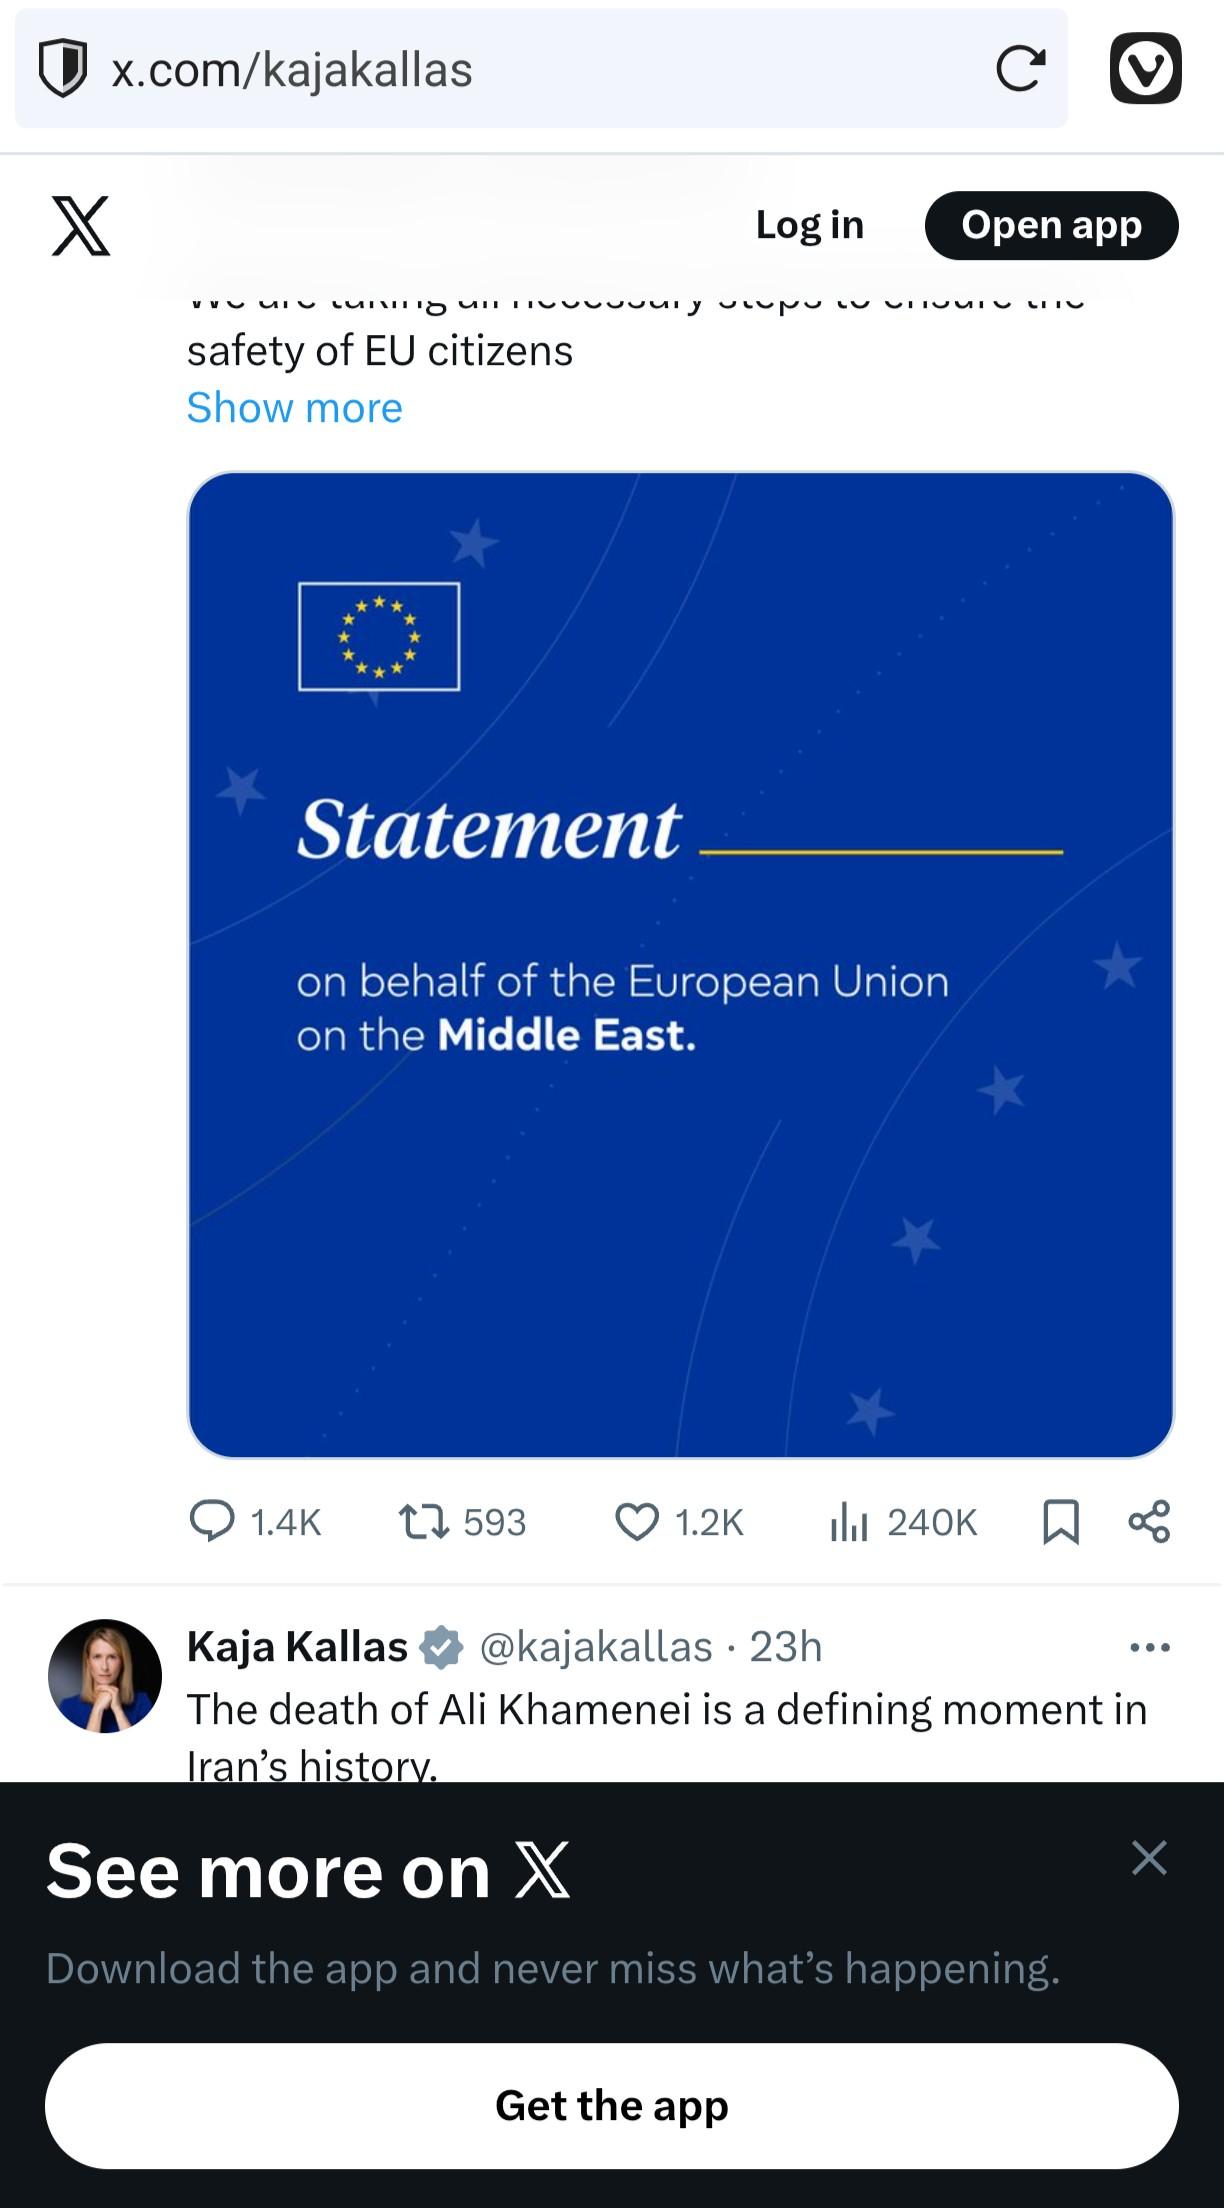This screenshot has width=1224, height=2208.
Task: Dismiss the See more on X banner
Action: coord(1149,1858)
